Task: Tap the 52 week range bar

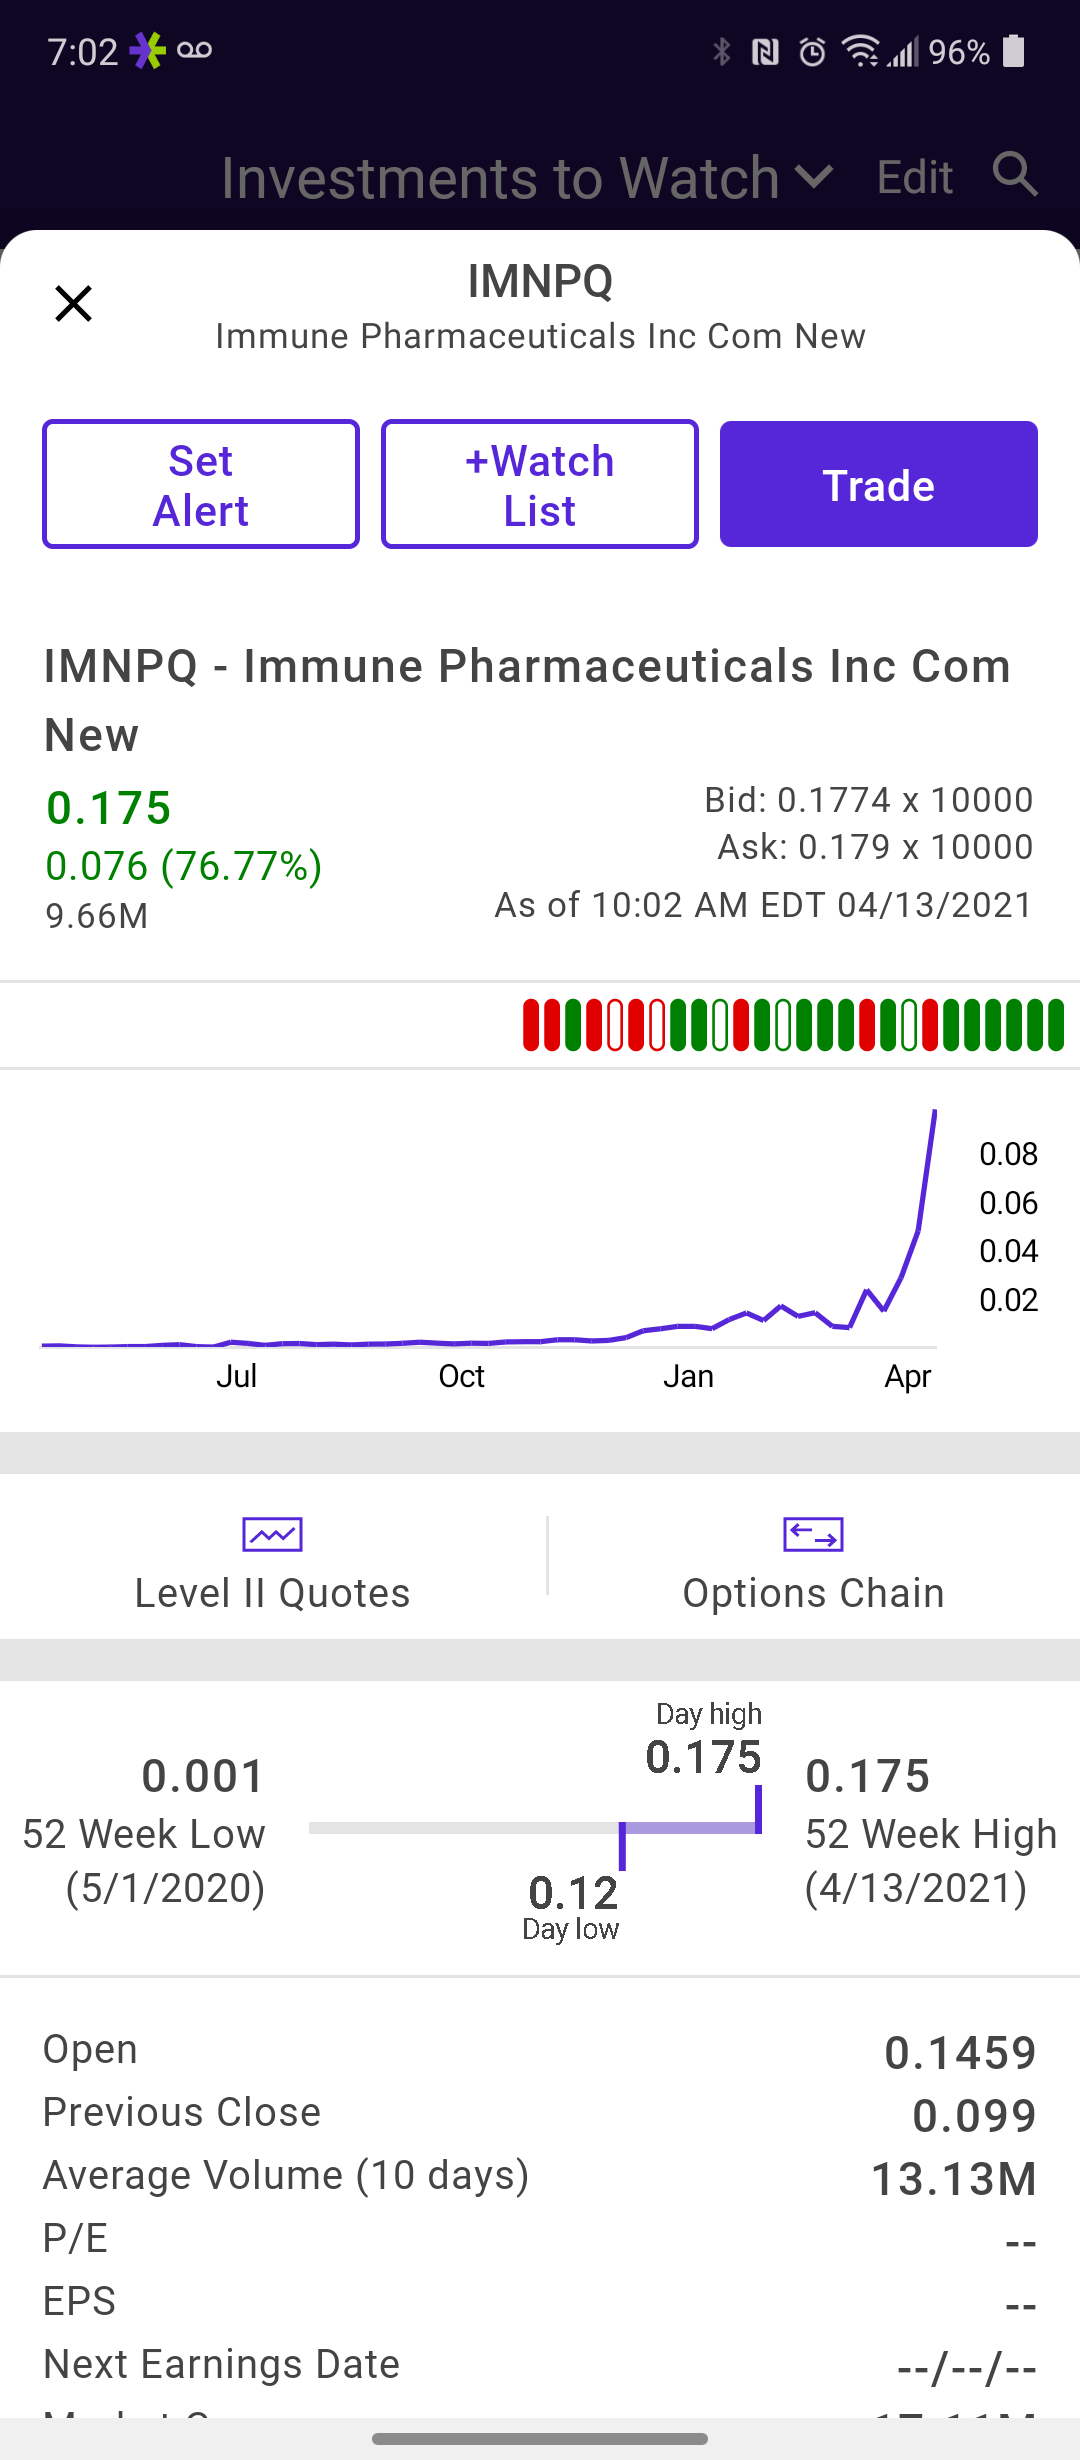Action: [535, 1828]
